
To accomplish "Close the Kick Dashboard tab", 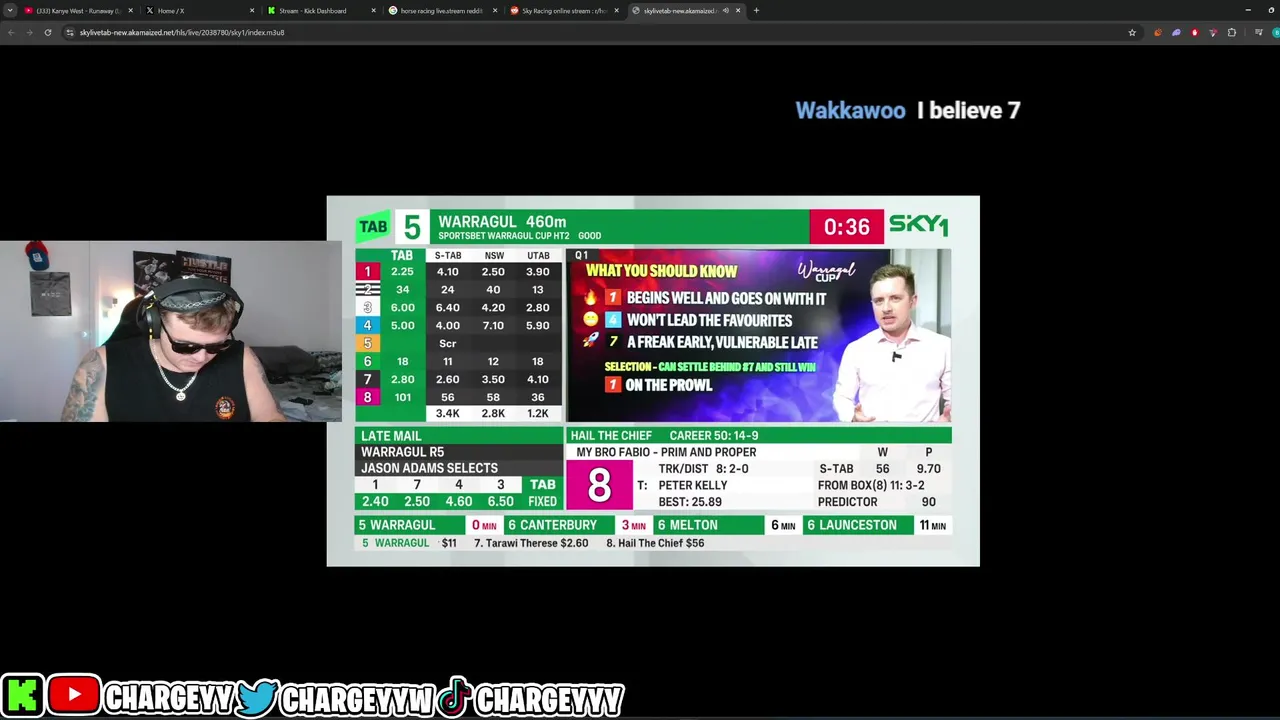I will (x=374, y=10).
